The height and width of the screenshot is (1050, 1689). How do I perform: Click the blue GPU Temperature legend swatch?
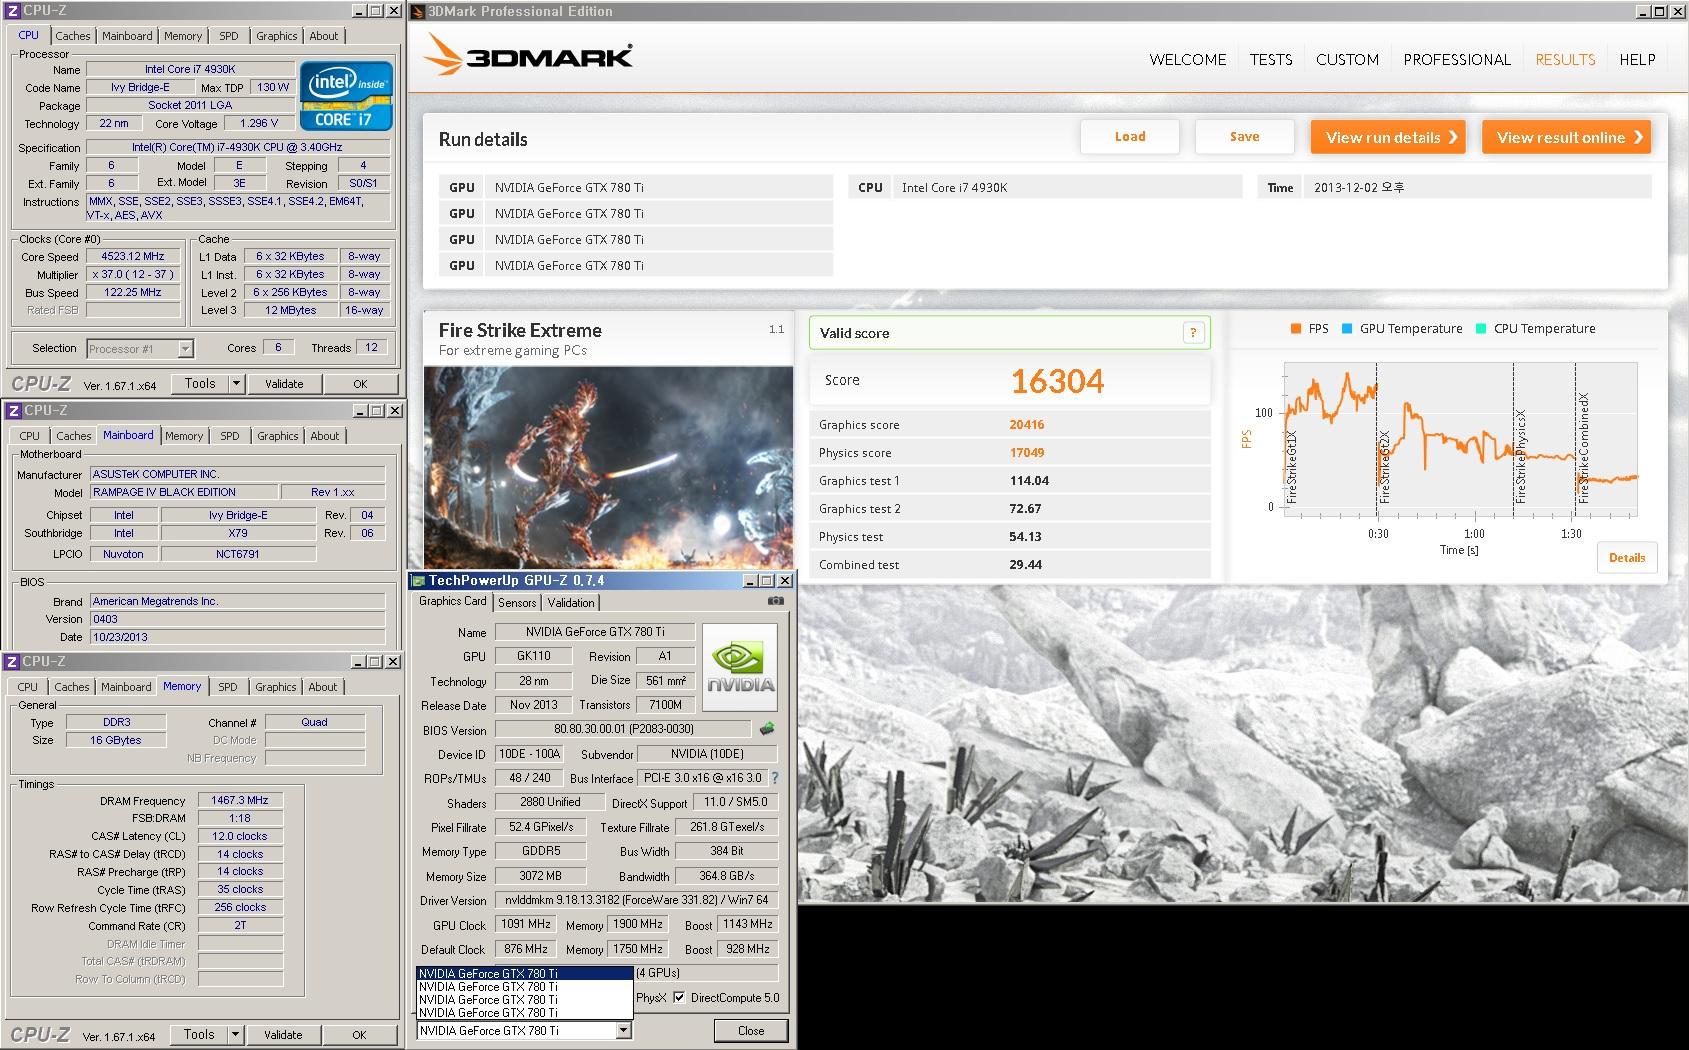point(1347,328)
